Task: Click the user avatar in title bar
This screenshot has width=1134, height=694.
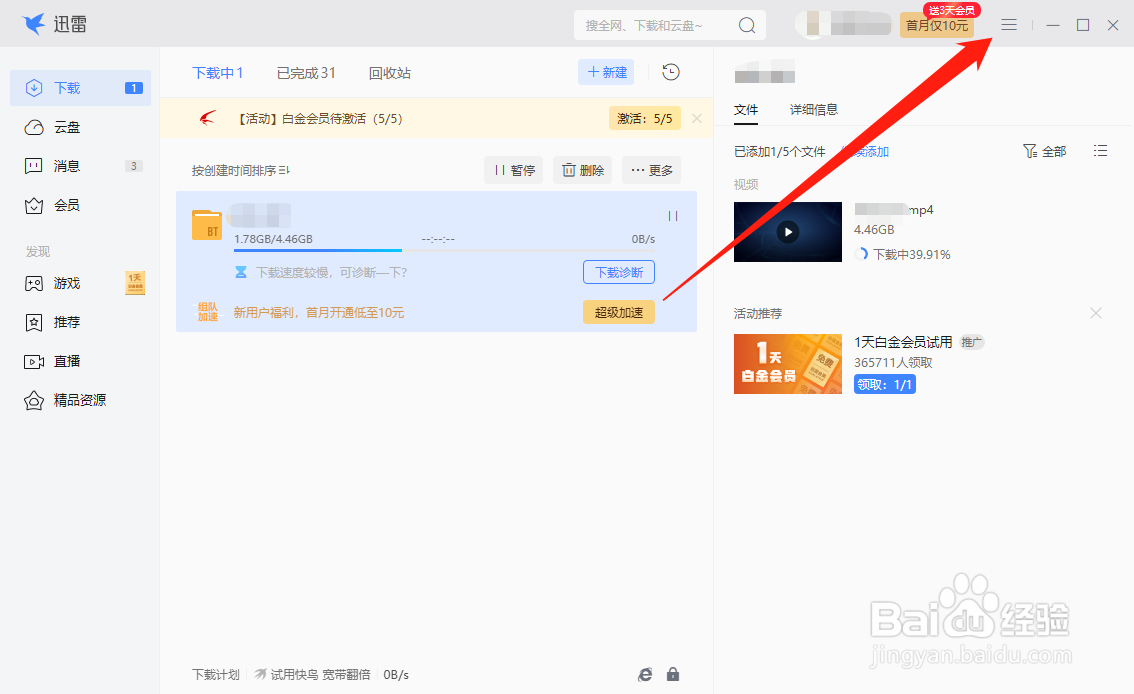Action: (811, 25)
